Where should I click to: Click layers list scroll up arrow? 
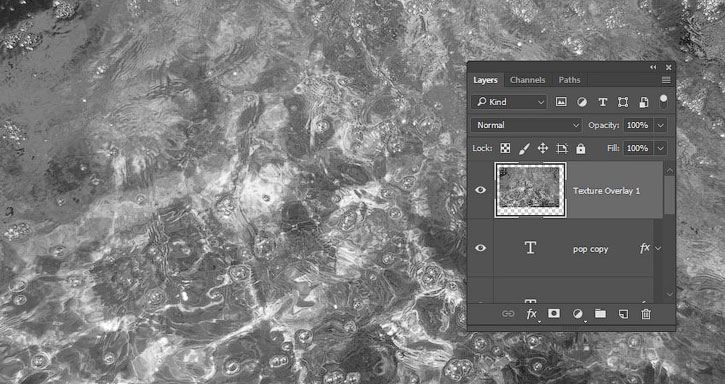coord(669,171)
